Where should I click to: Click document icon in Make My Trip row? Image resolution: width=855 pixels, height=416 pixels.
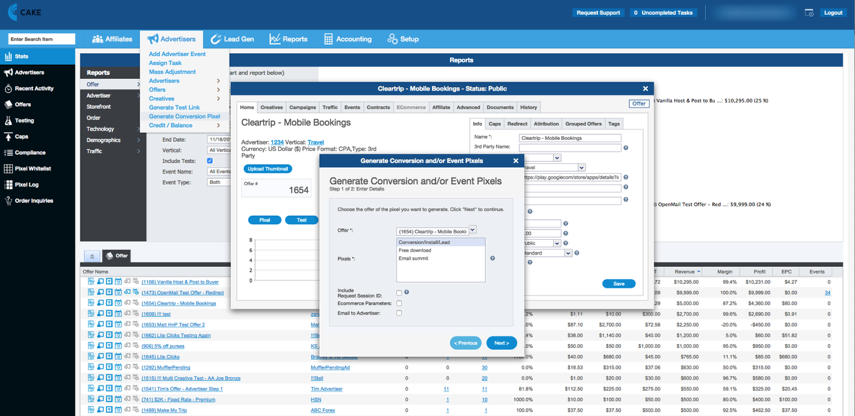pos(91,410)
